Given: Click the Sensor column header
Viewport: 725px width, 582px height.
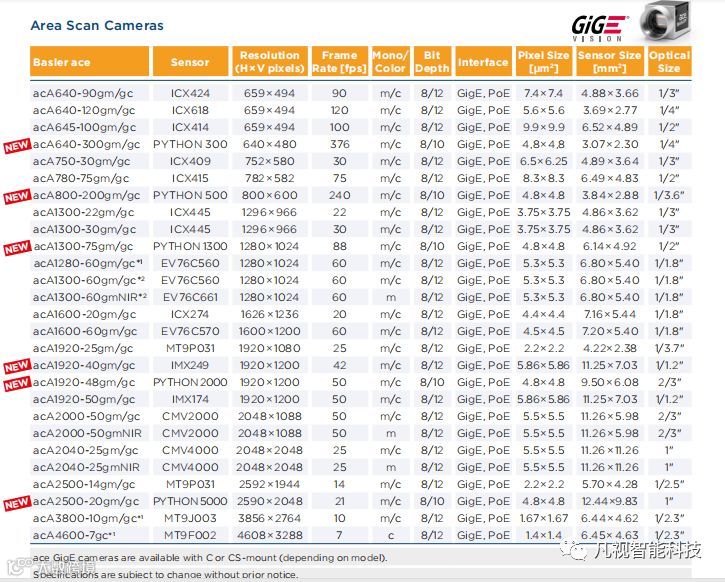Looking at the screenshot, I should (190, 61).
